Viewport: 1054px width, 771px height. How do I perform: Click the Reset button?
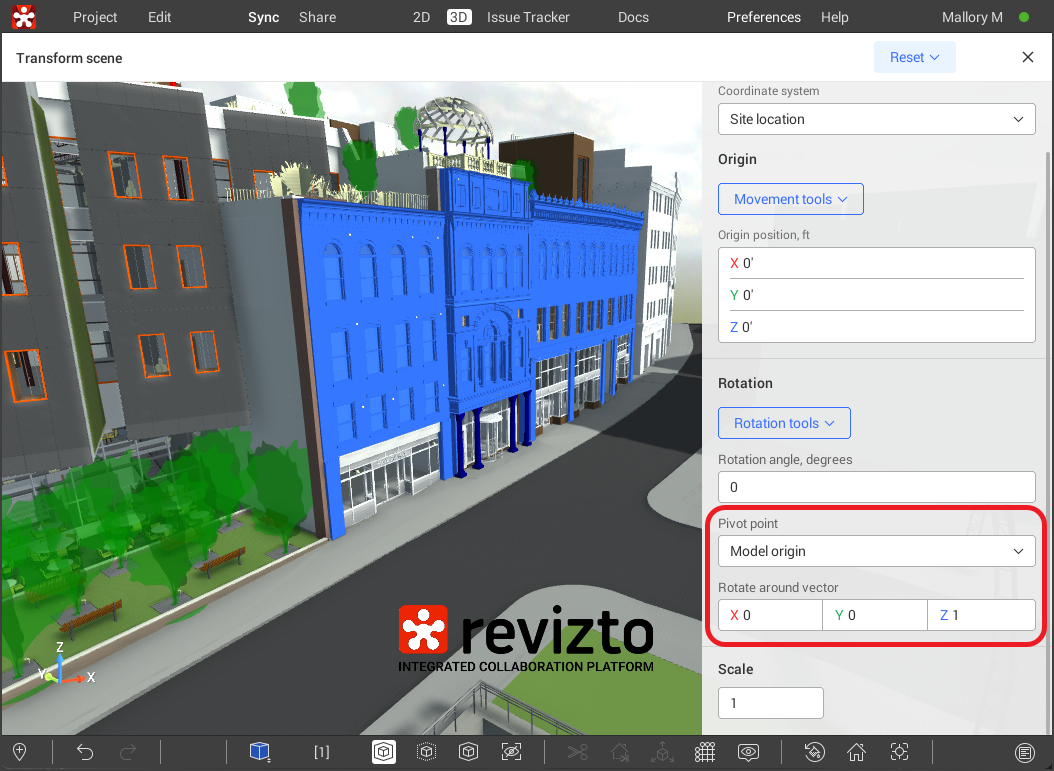pos(914,57)
